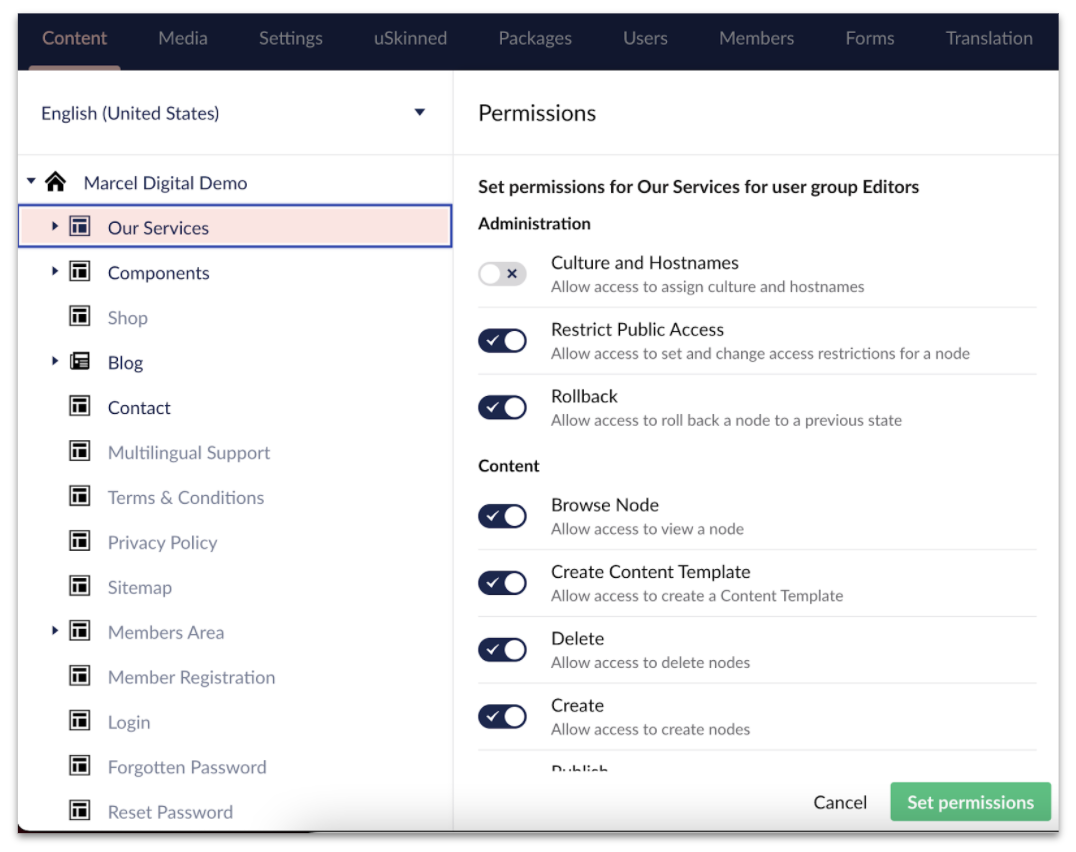Image resolution: width=1076 pixels, height=852 pixels.
Task: Click the home icon beside Marcel Digital Demo
Action: point(56,182)
